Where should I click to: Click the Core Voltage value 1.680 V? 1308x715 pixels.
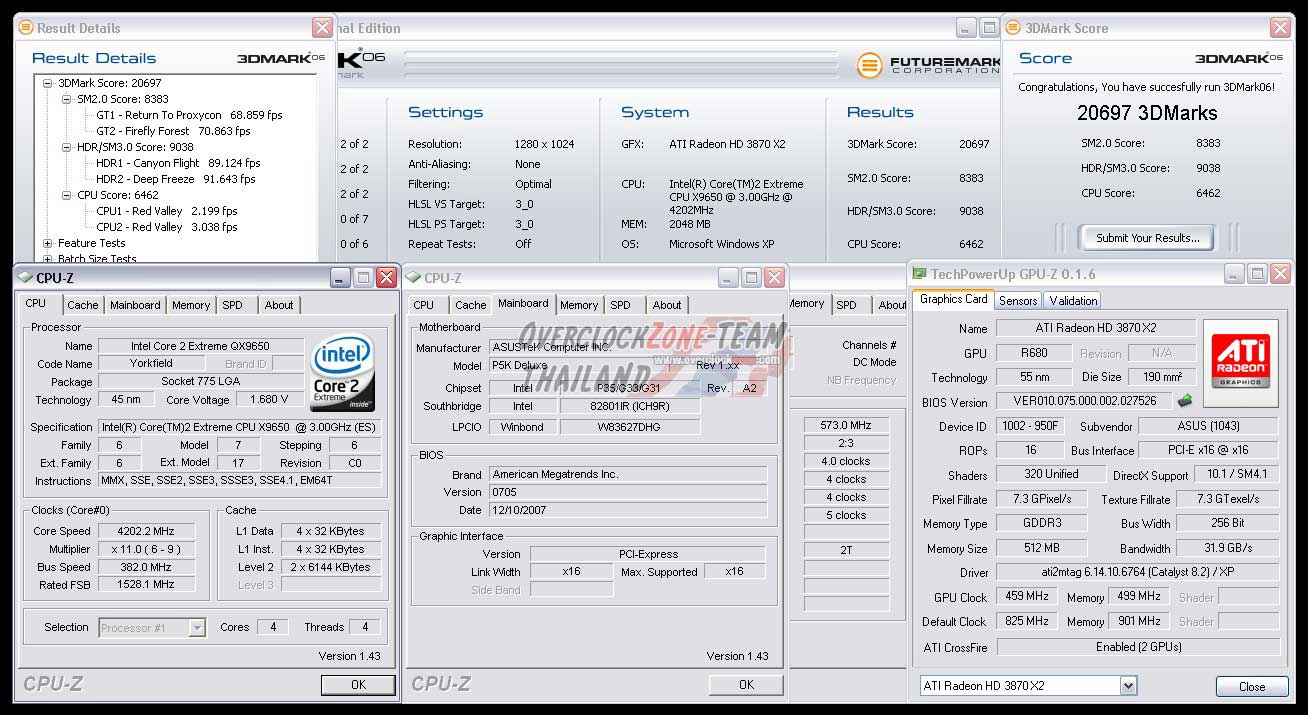point(270,399)
